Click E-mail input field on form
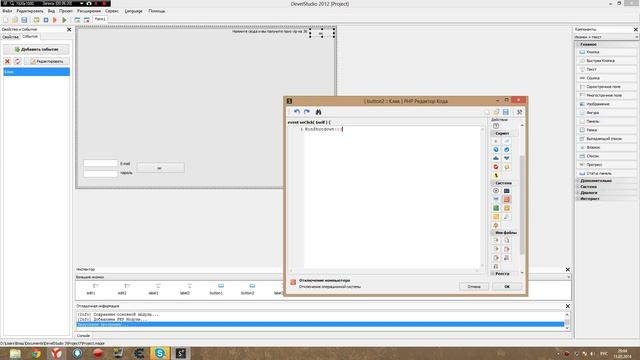The image size is (640, 360). [x=100, y=163]
